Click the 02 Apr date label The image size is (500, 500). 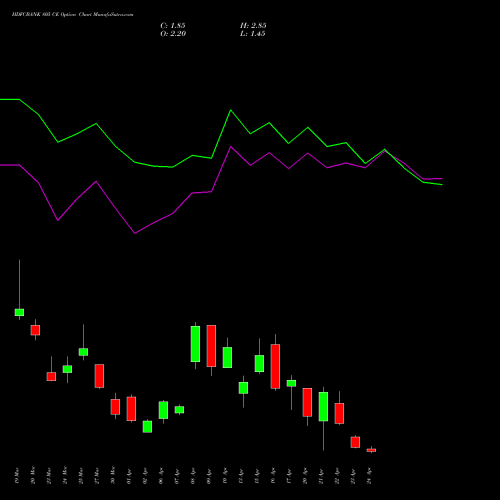click(x=145, y=476)
